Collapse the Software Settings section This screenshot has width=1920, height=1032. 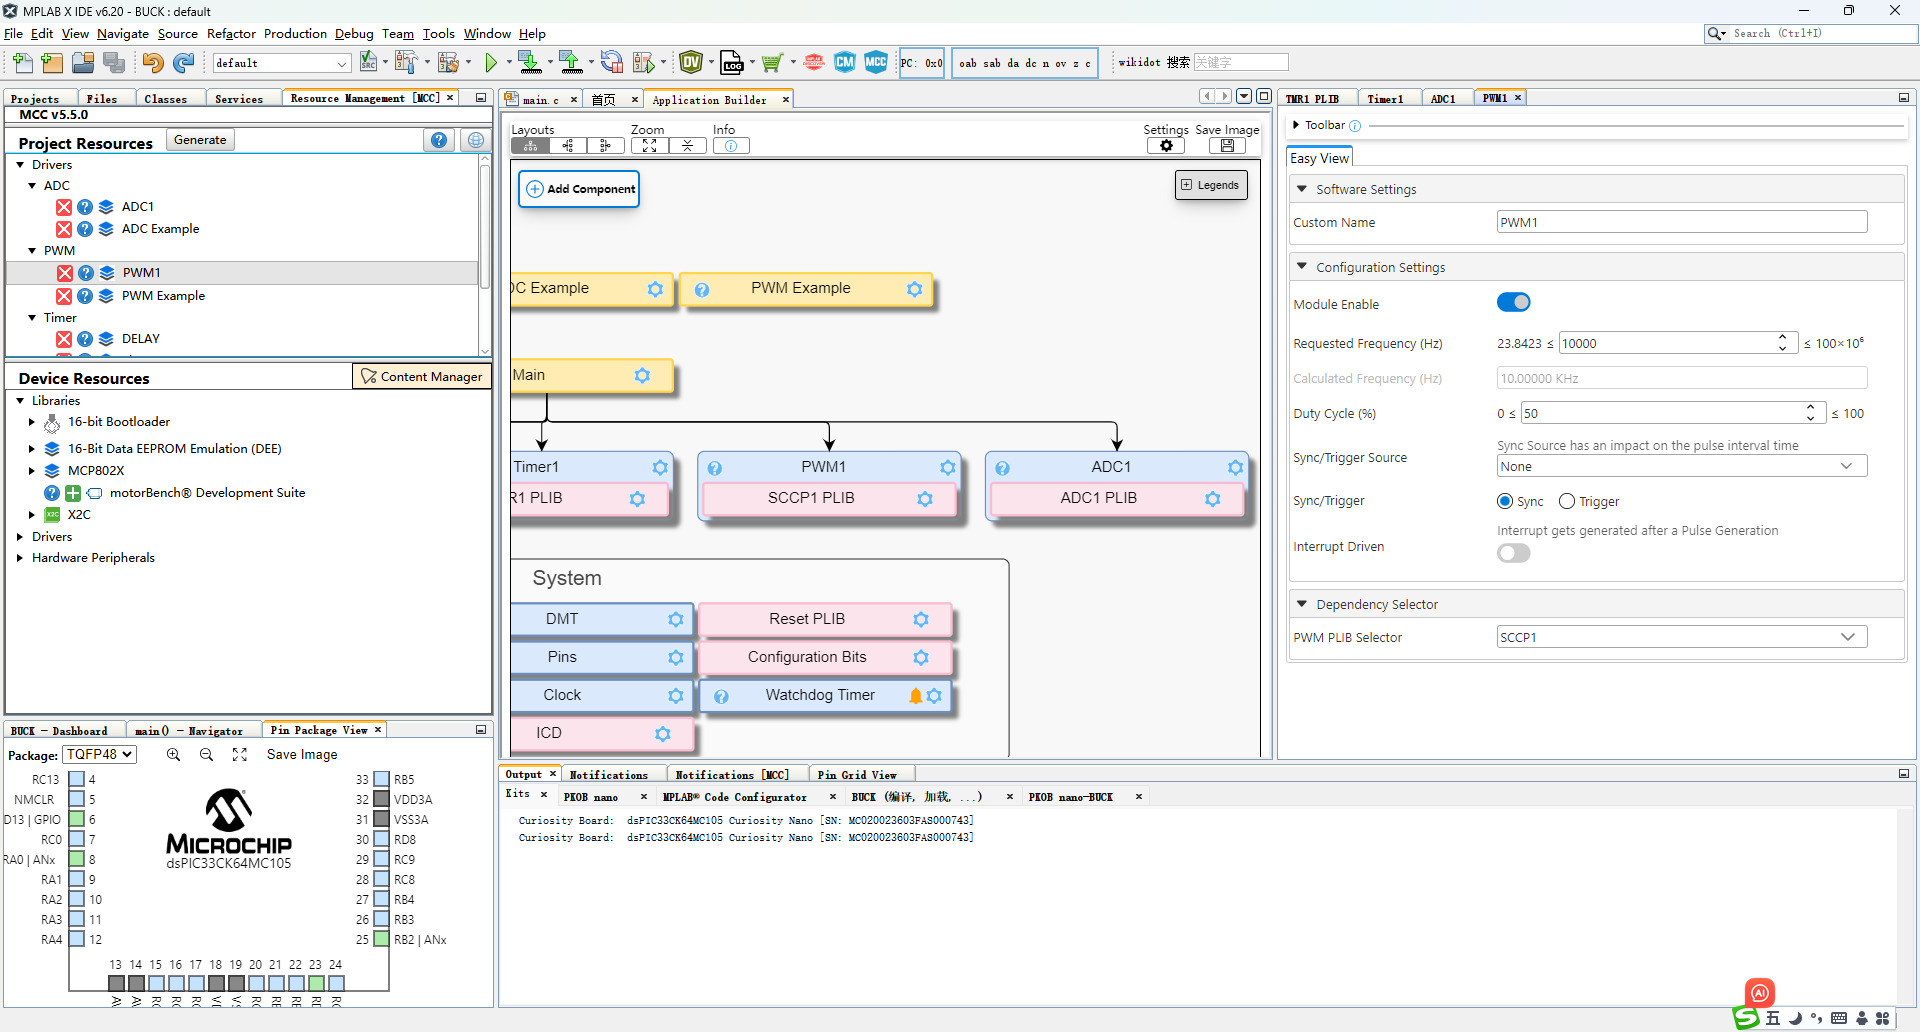1301,189
